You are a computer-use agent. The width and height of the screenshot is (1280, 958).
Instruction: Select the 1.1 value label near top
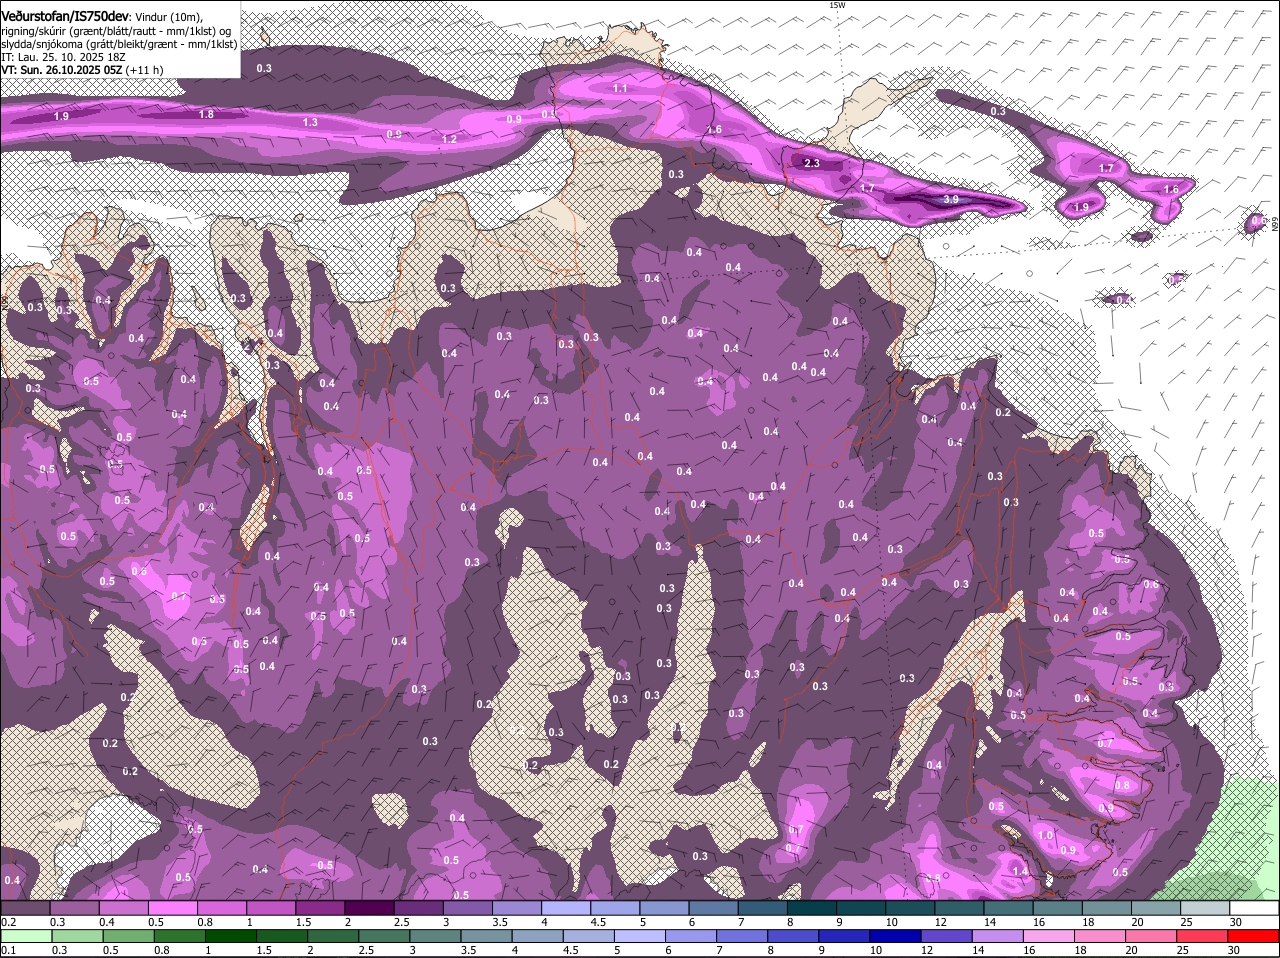(619, 89)
